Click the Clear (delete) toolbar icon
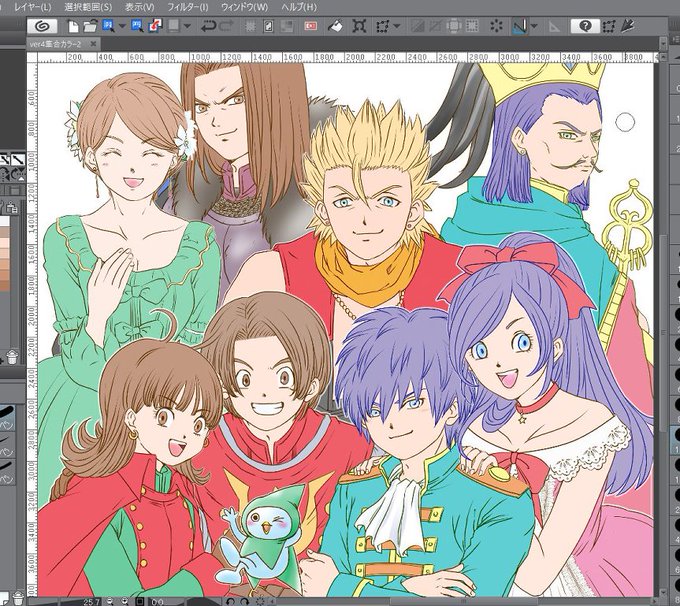The height and width of the screenshot is (606, 680). [x=250, y=26]
